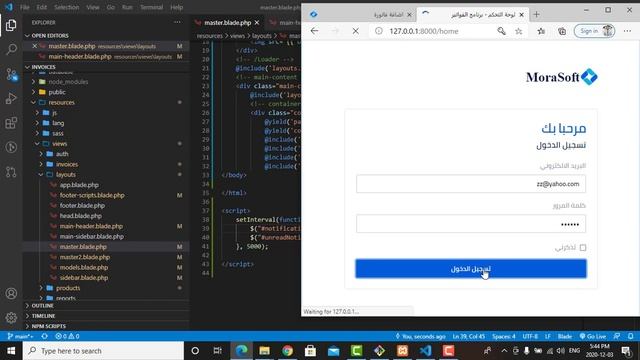This screenshot has width=640, height=360.
Task: Tick the remember me checkbox
Action: (583, 247)
